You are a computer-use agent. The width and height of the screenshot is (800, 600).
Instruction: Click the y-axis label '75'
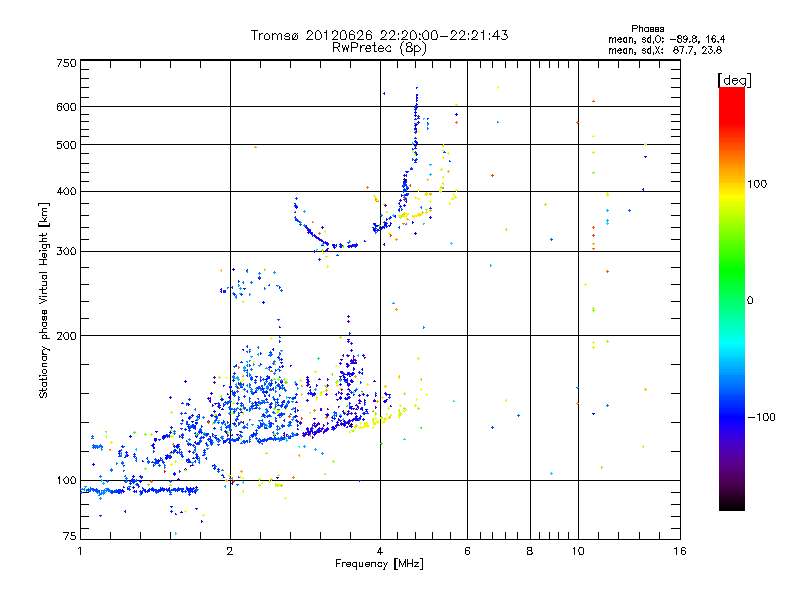[x=70, y=536]
